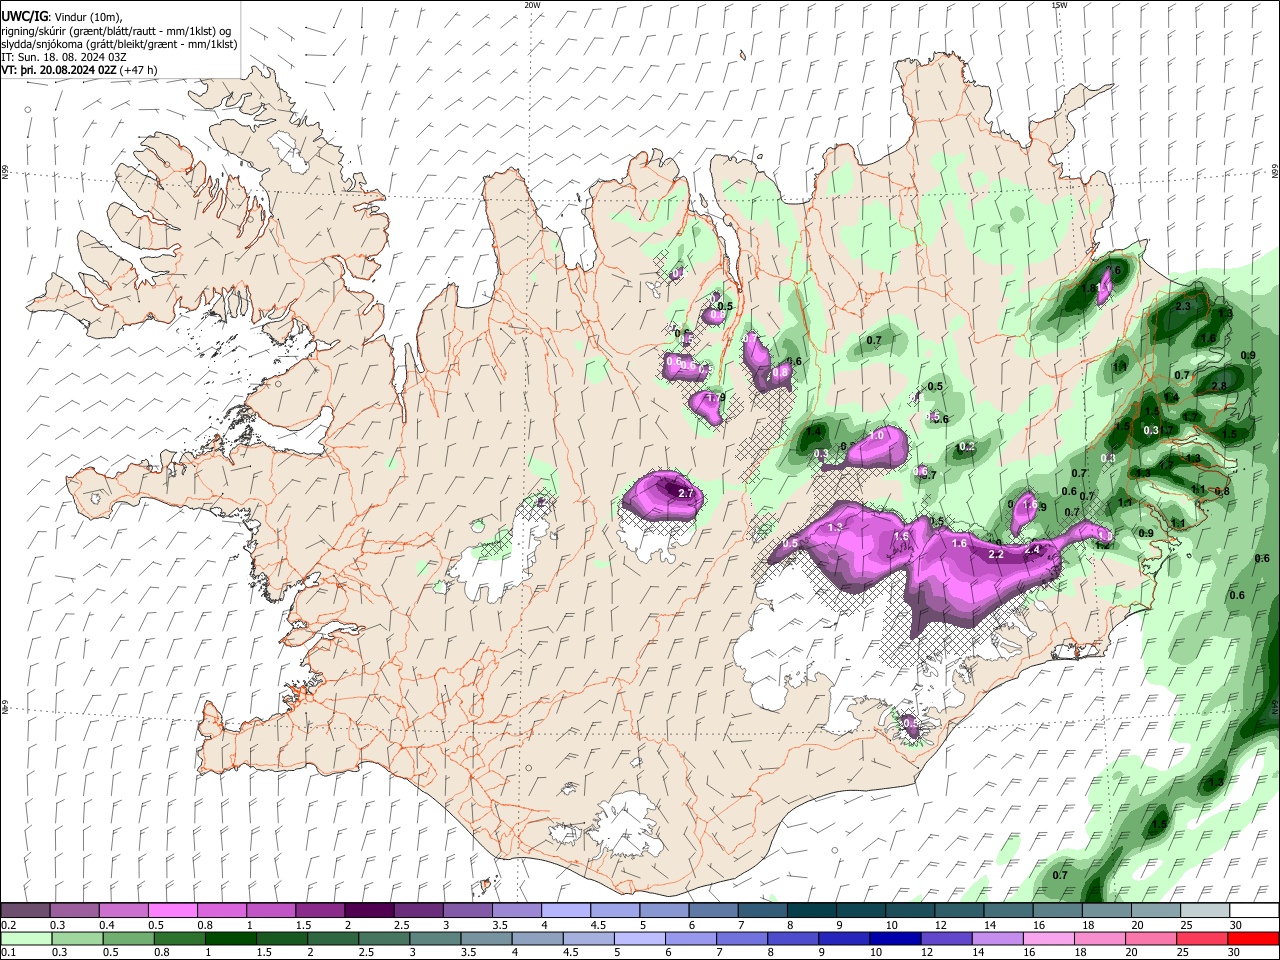Click the '(+47 h)' forecast offset text
Viewport: 1280px width, 960px height.
point(138,70)
